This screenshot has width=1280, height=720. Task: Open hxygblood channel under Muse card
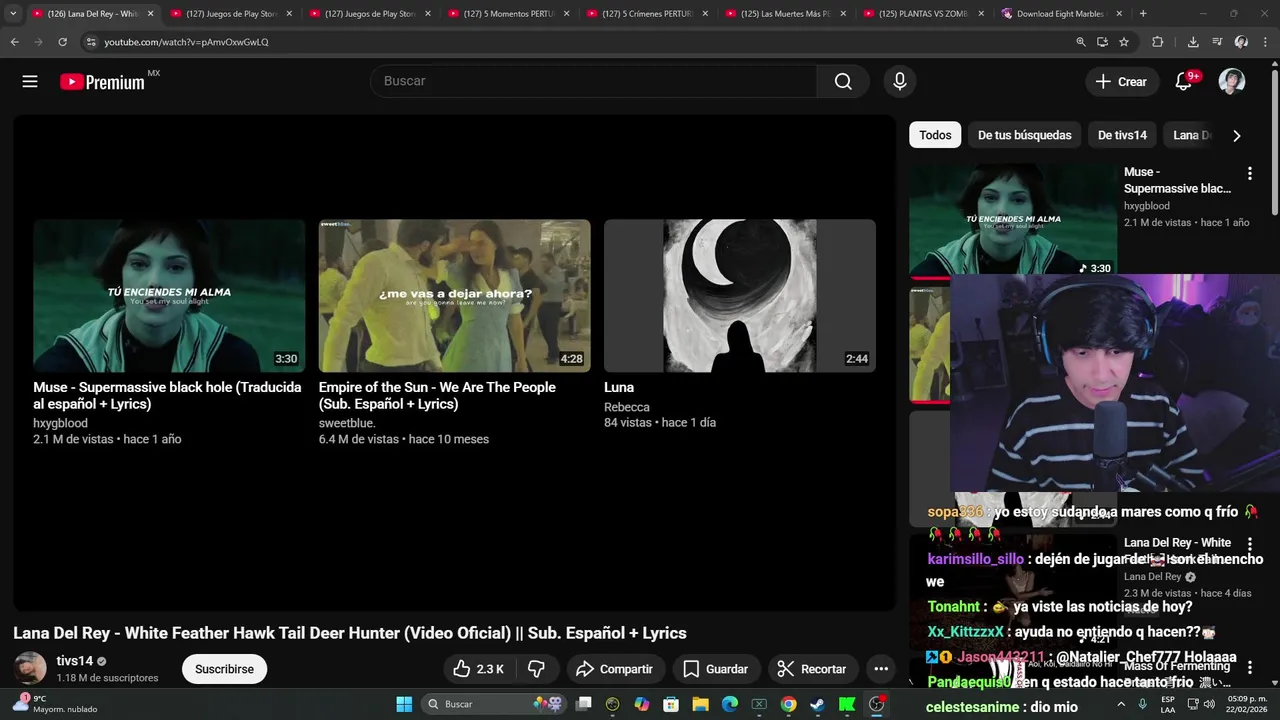coord(60,423)
